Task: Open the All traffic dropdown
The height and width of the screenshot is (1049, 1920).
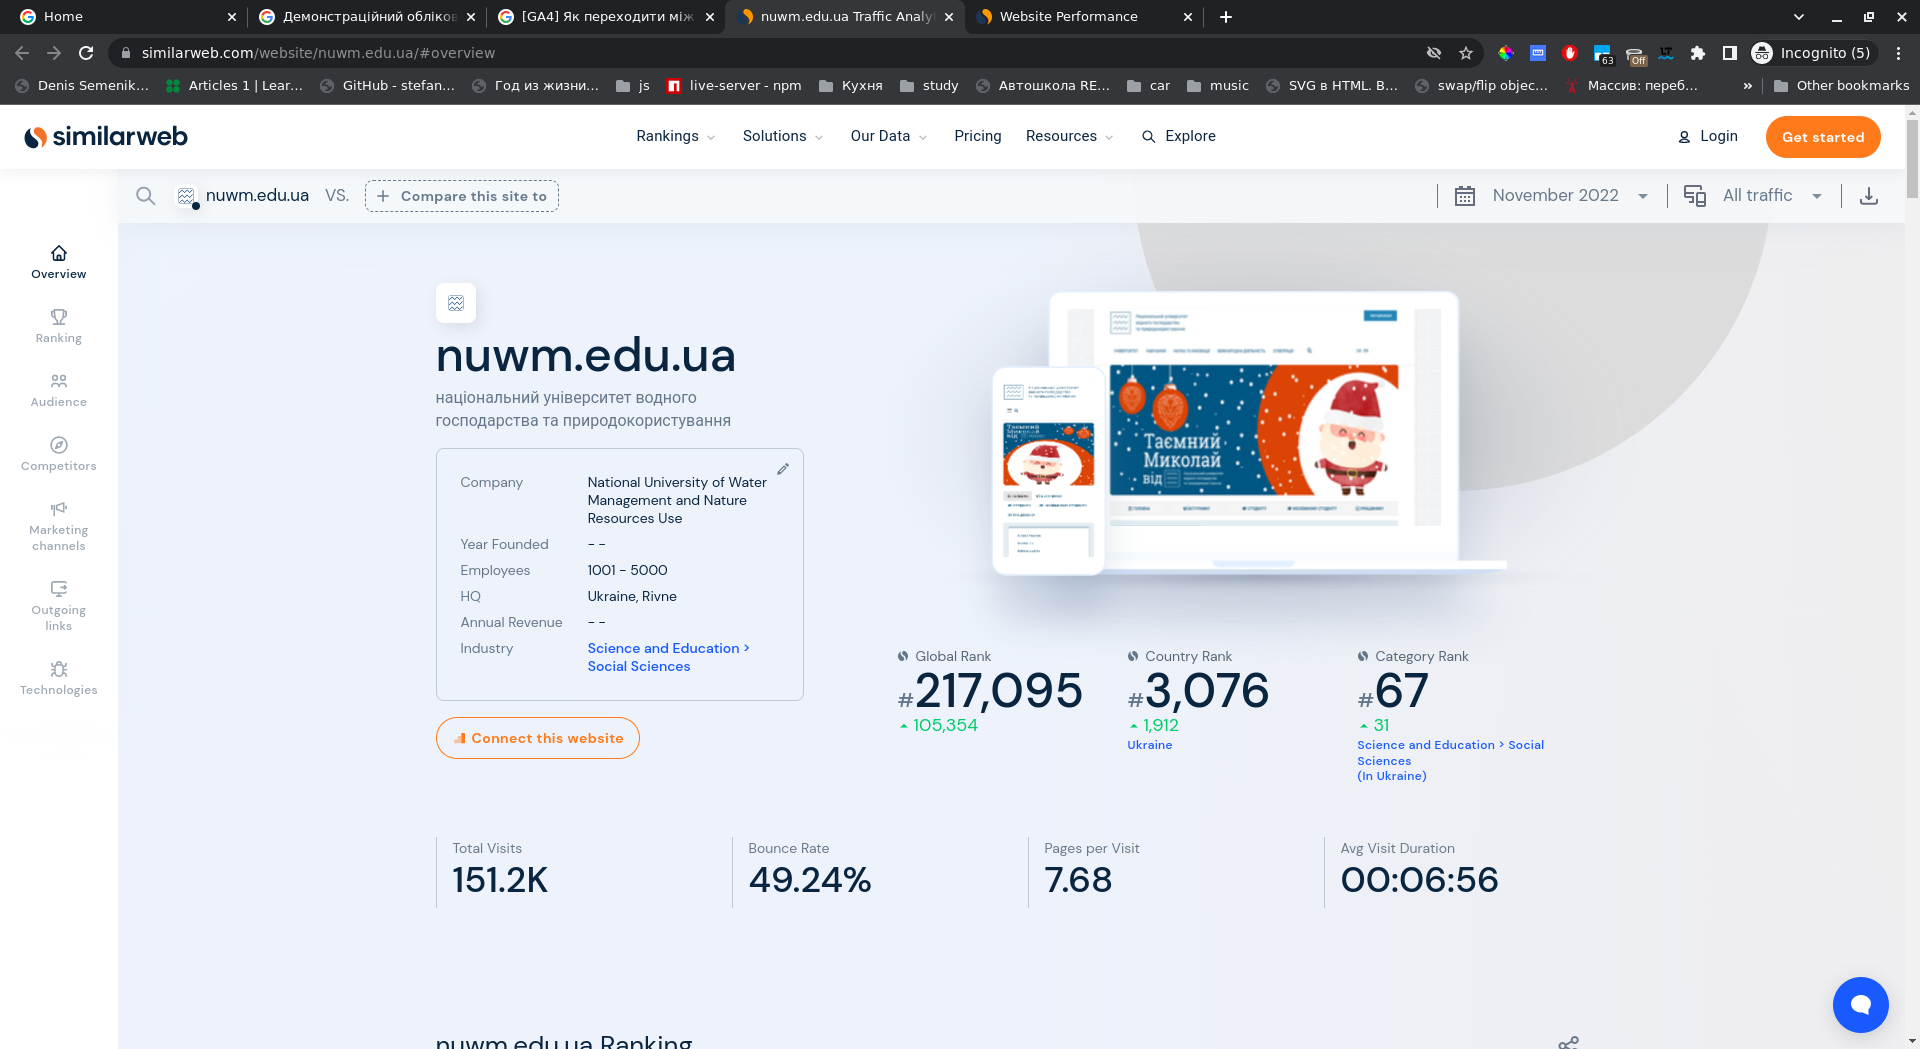Action: pyautogui.click(x=1756, y=196)
